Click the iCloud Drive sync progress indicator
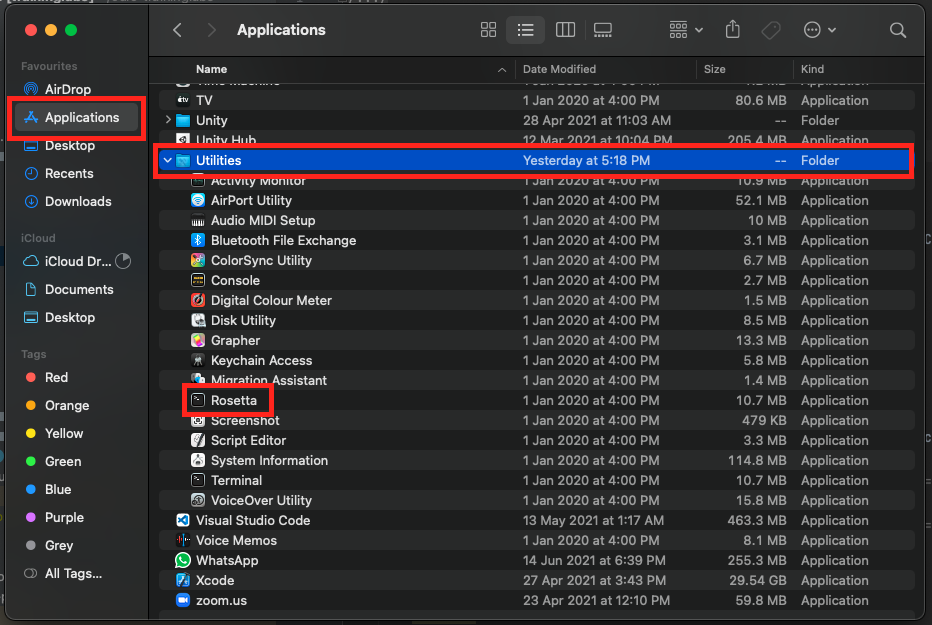The width and height of the screenshot is (932, 625). 123,261
